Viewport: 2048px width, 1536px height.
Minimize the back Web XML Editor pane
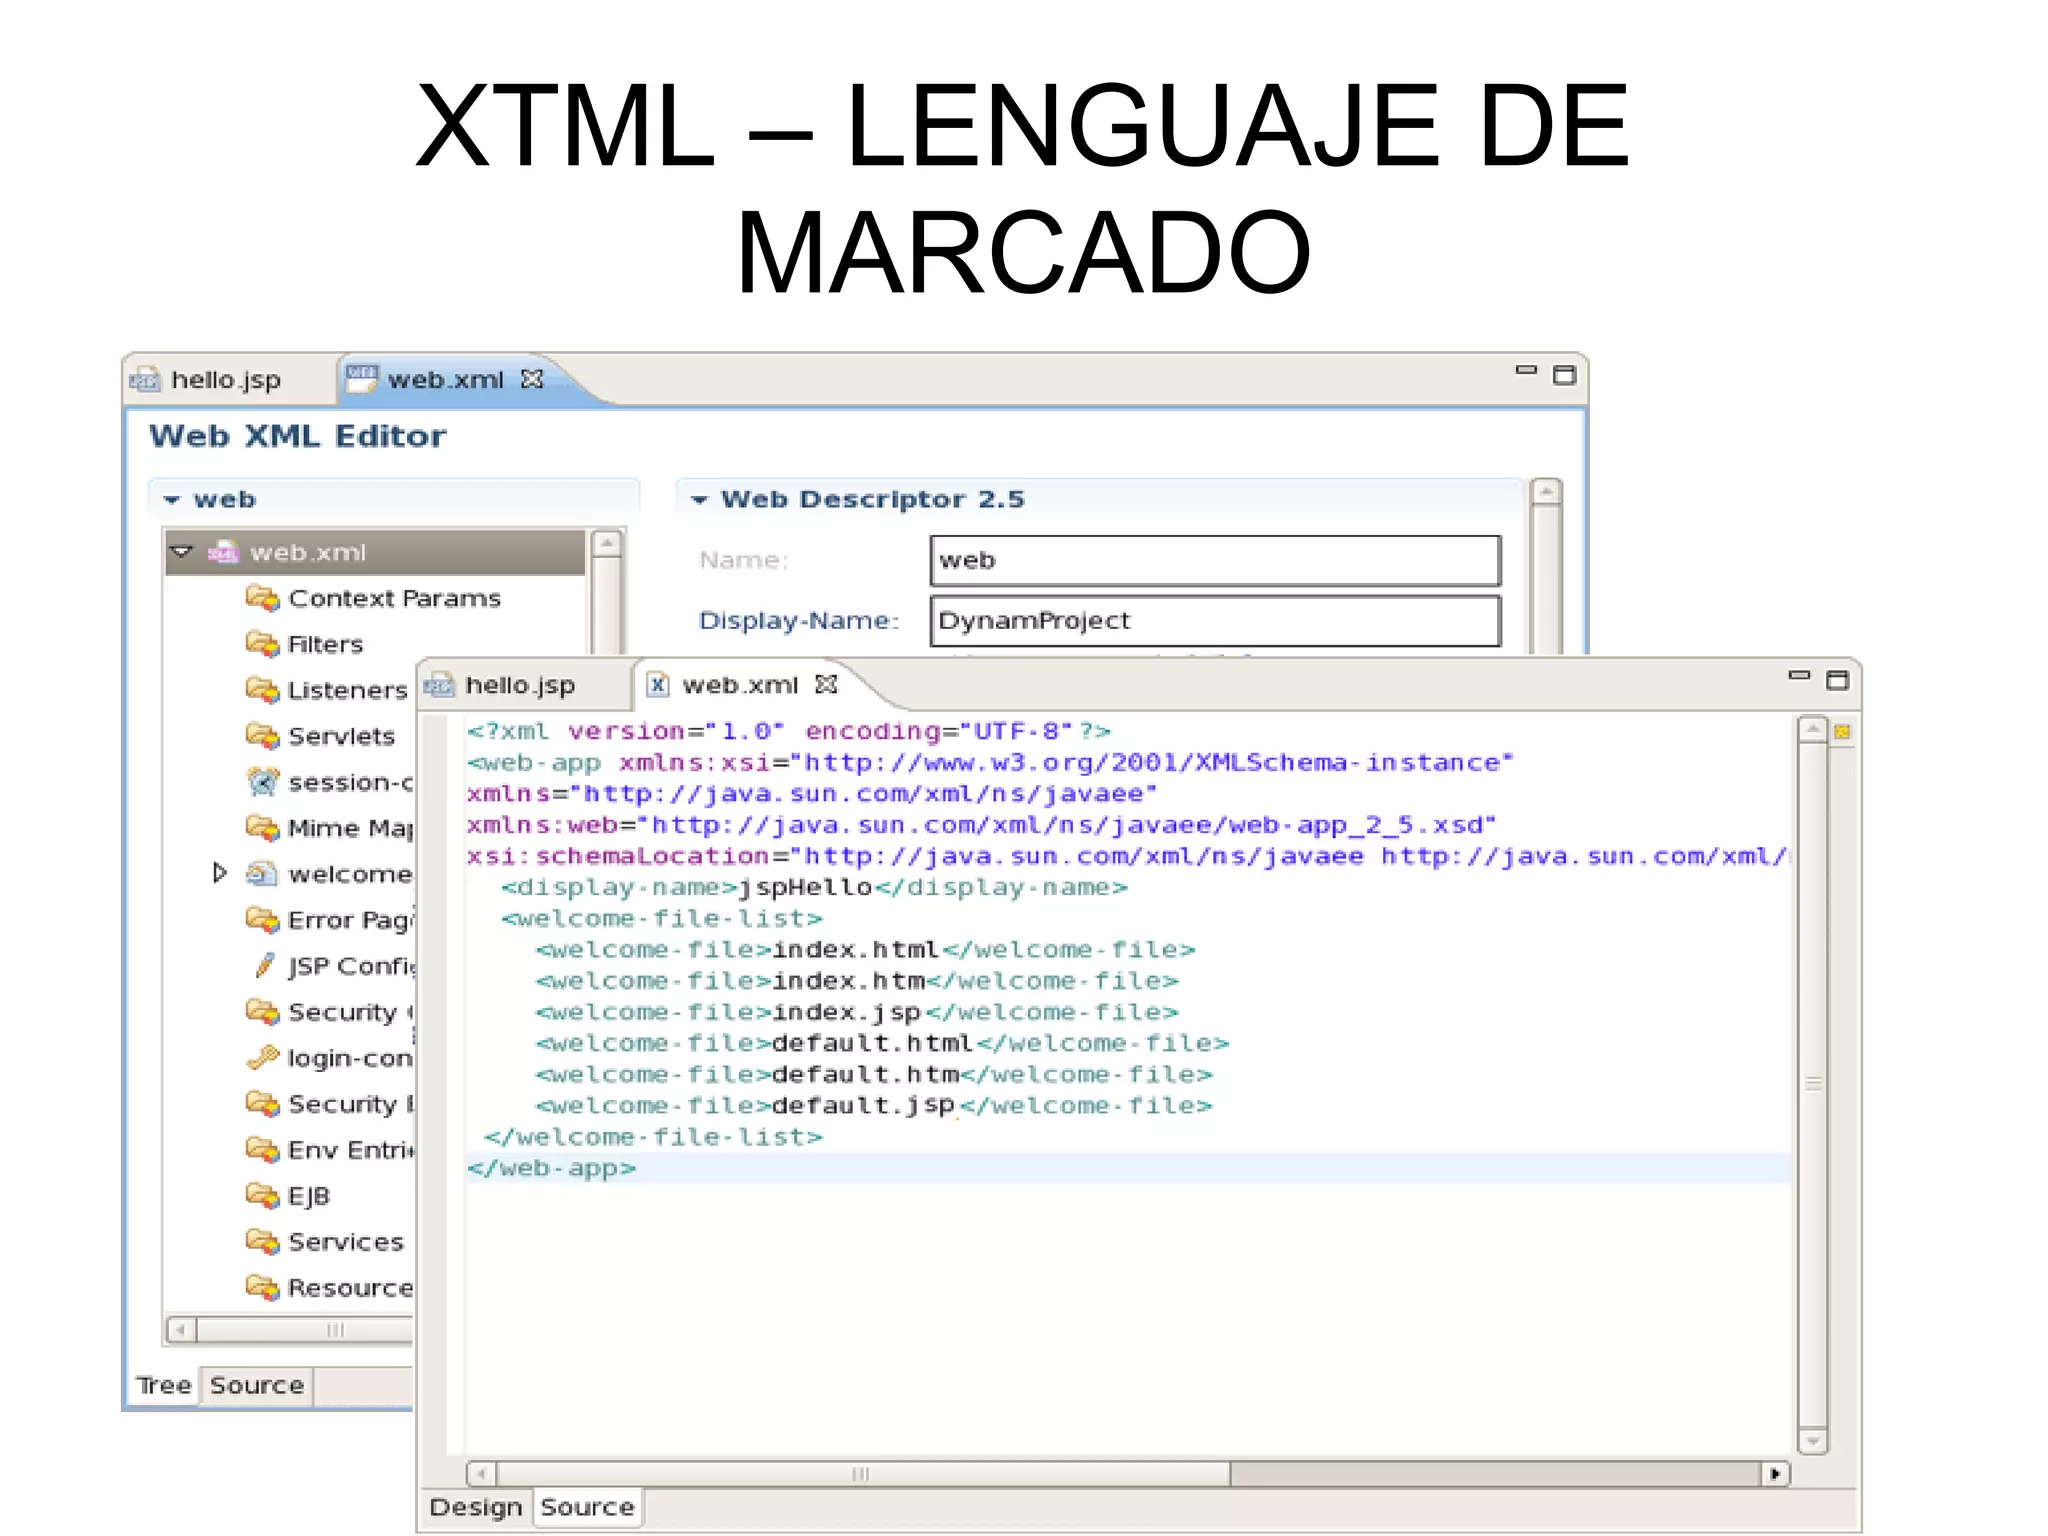click(x=1525, y=370)
